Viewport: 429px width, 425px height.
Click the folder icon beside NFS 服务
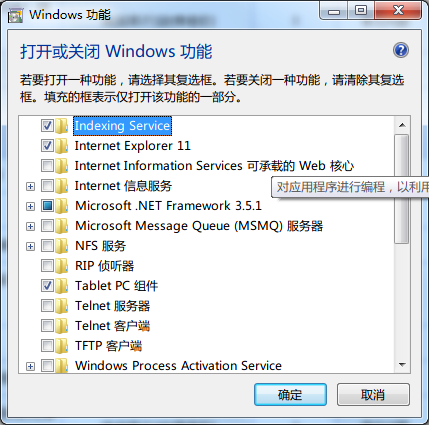tap(62, 246)
